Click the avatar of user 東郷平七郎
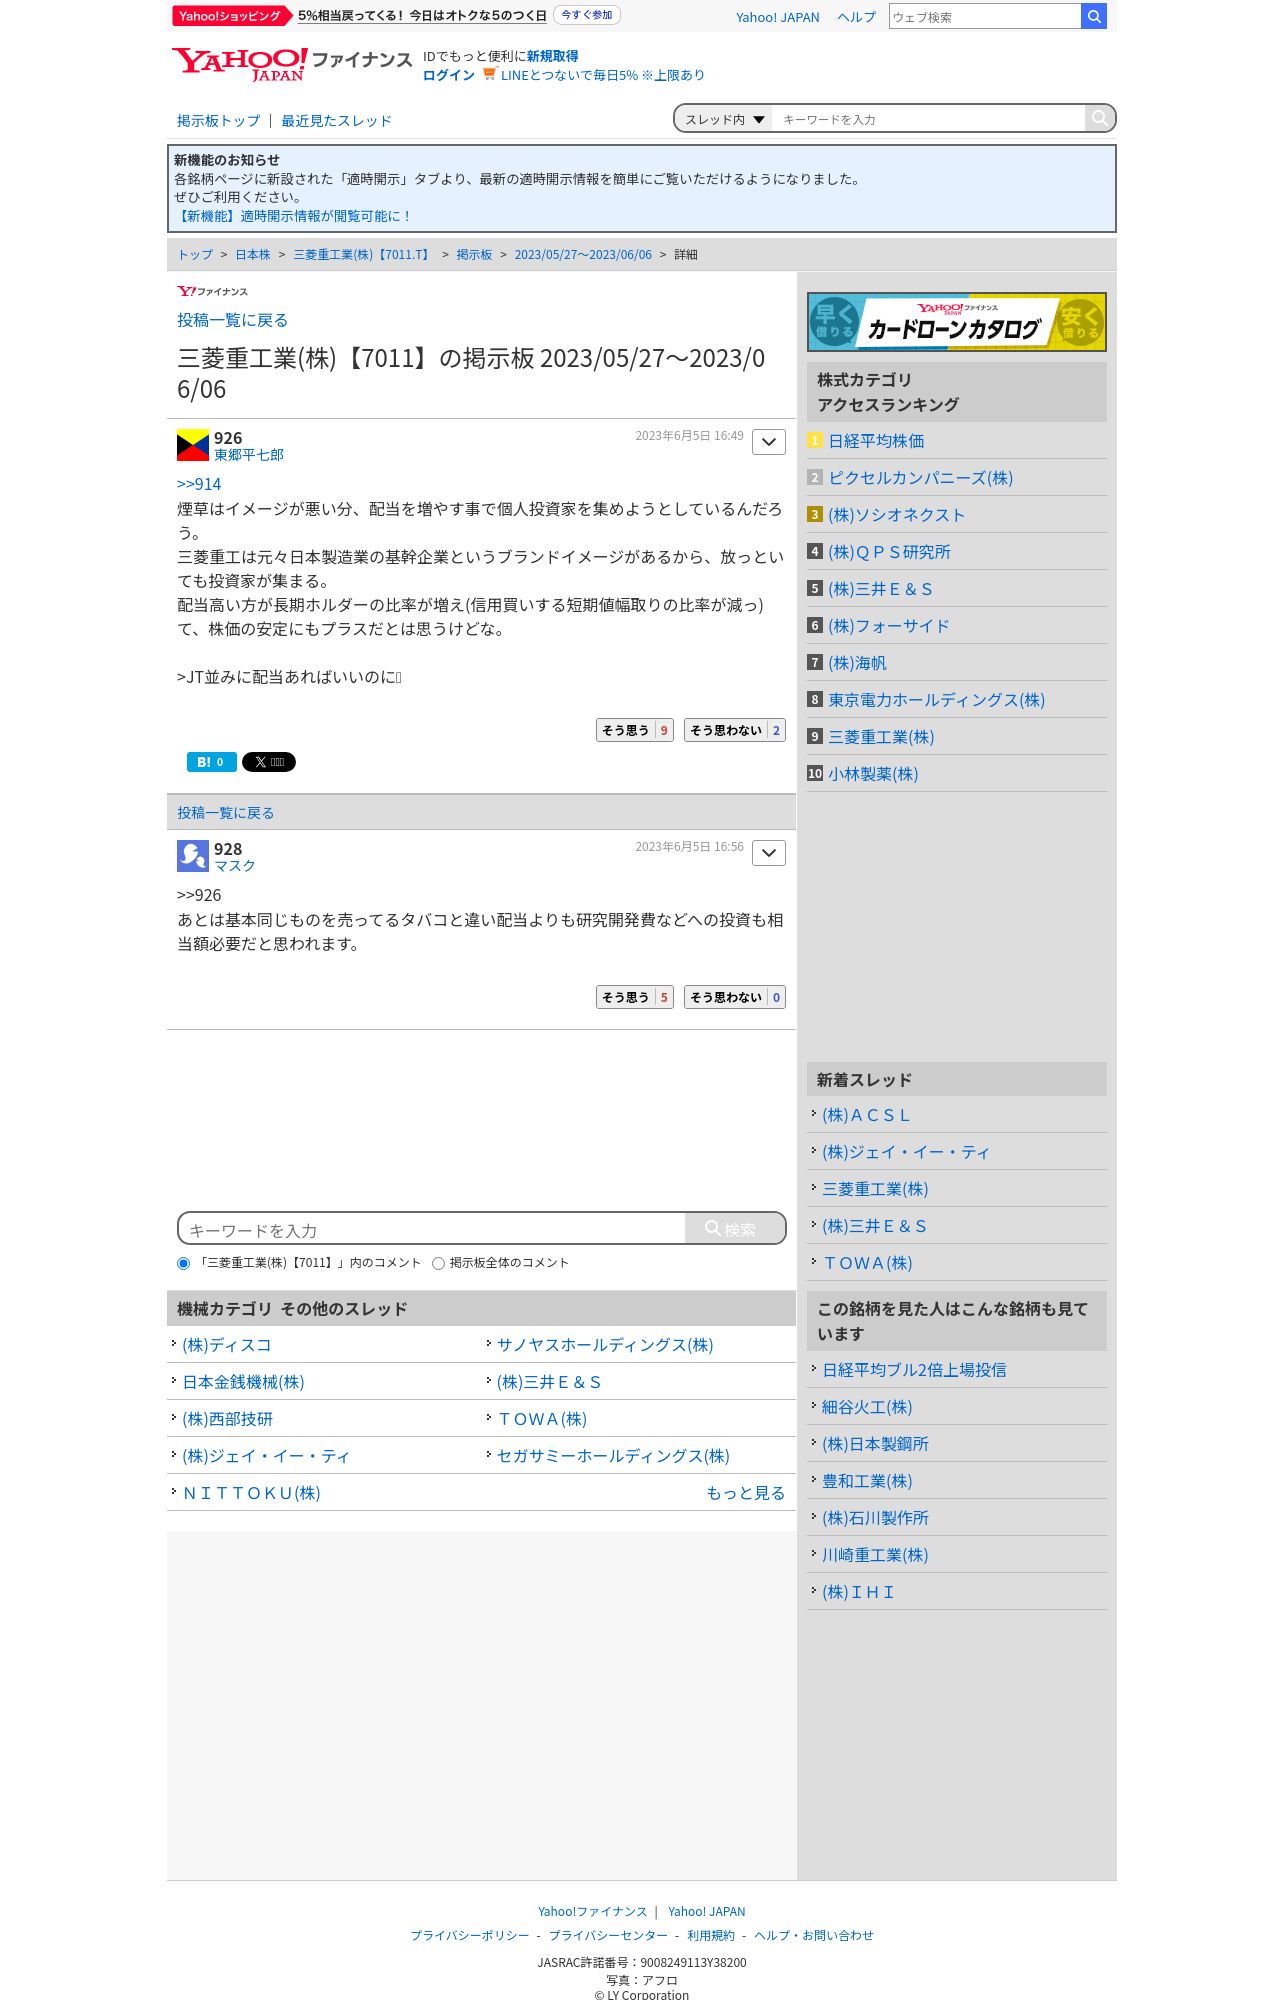This screenshot has width=1284, height=2000. click(x=193, y=445)
